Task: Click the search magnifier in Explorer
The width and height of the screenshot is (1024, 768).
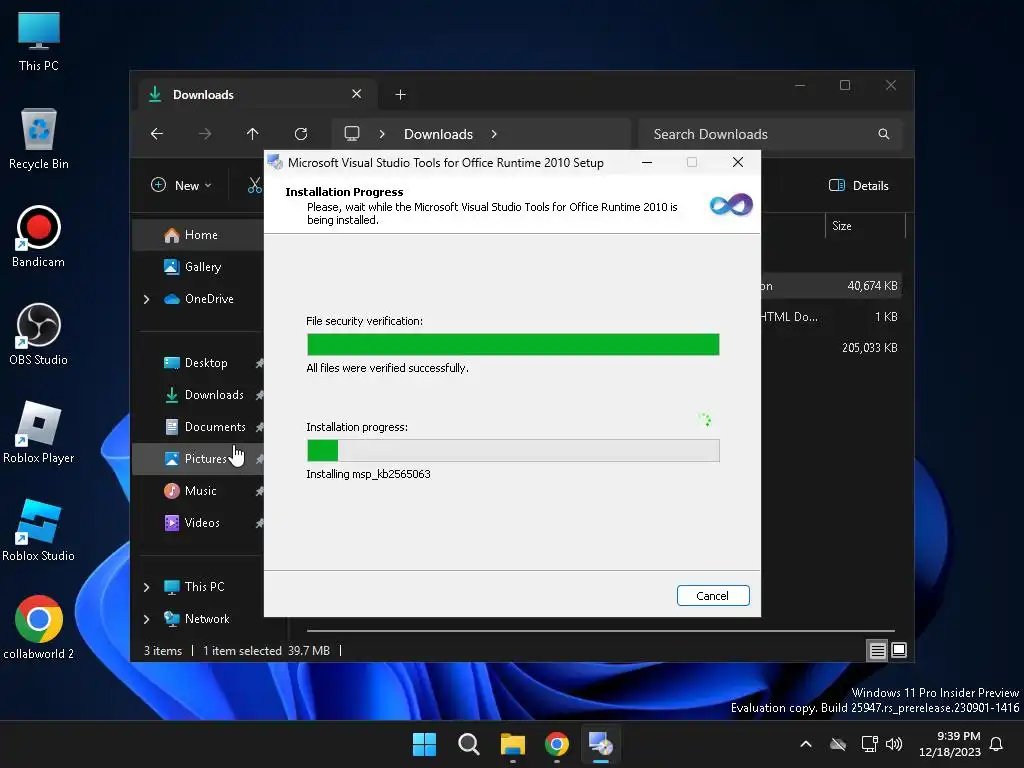Action: [884, 134]
